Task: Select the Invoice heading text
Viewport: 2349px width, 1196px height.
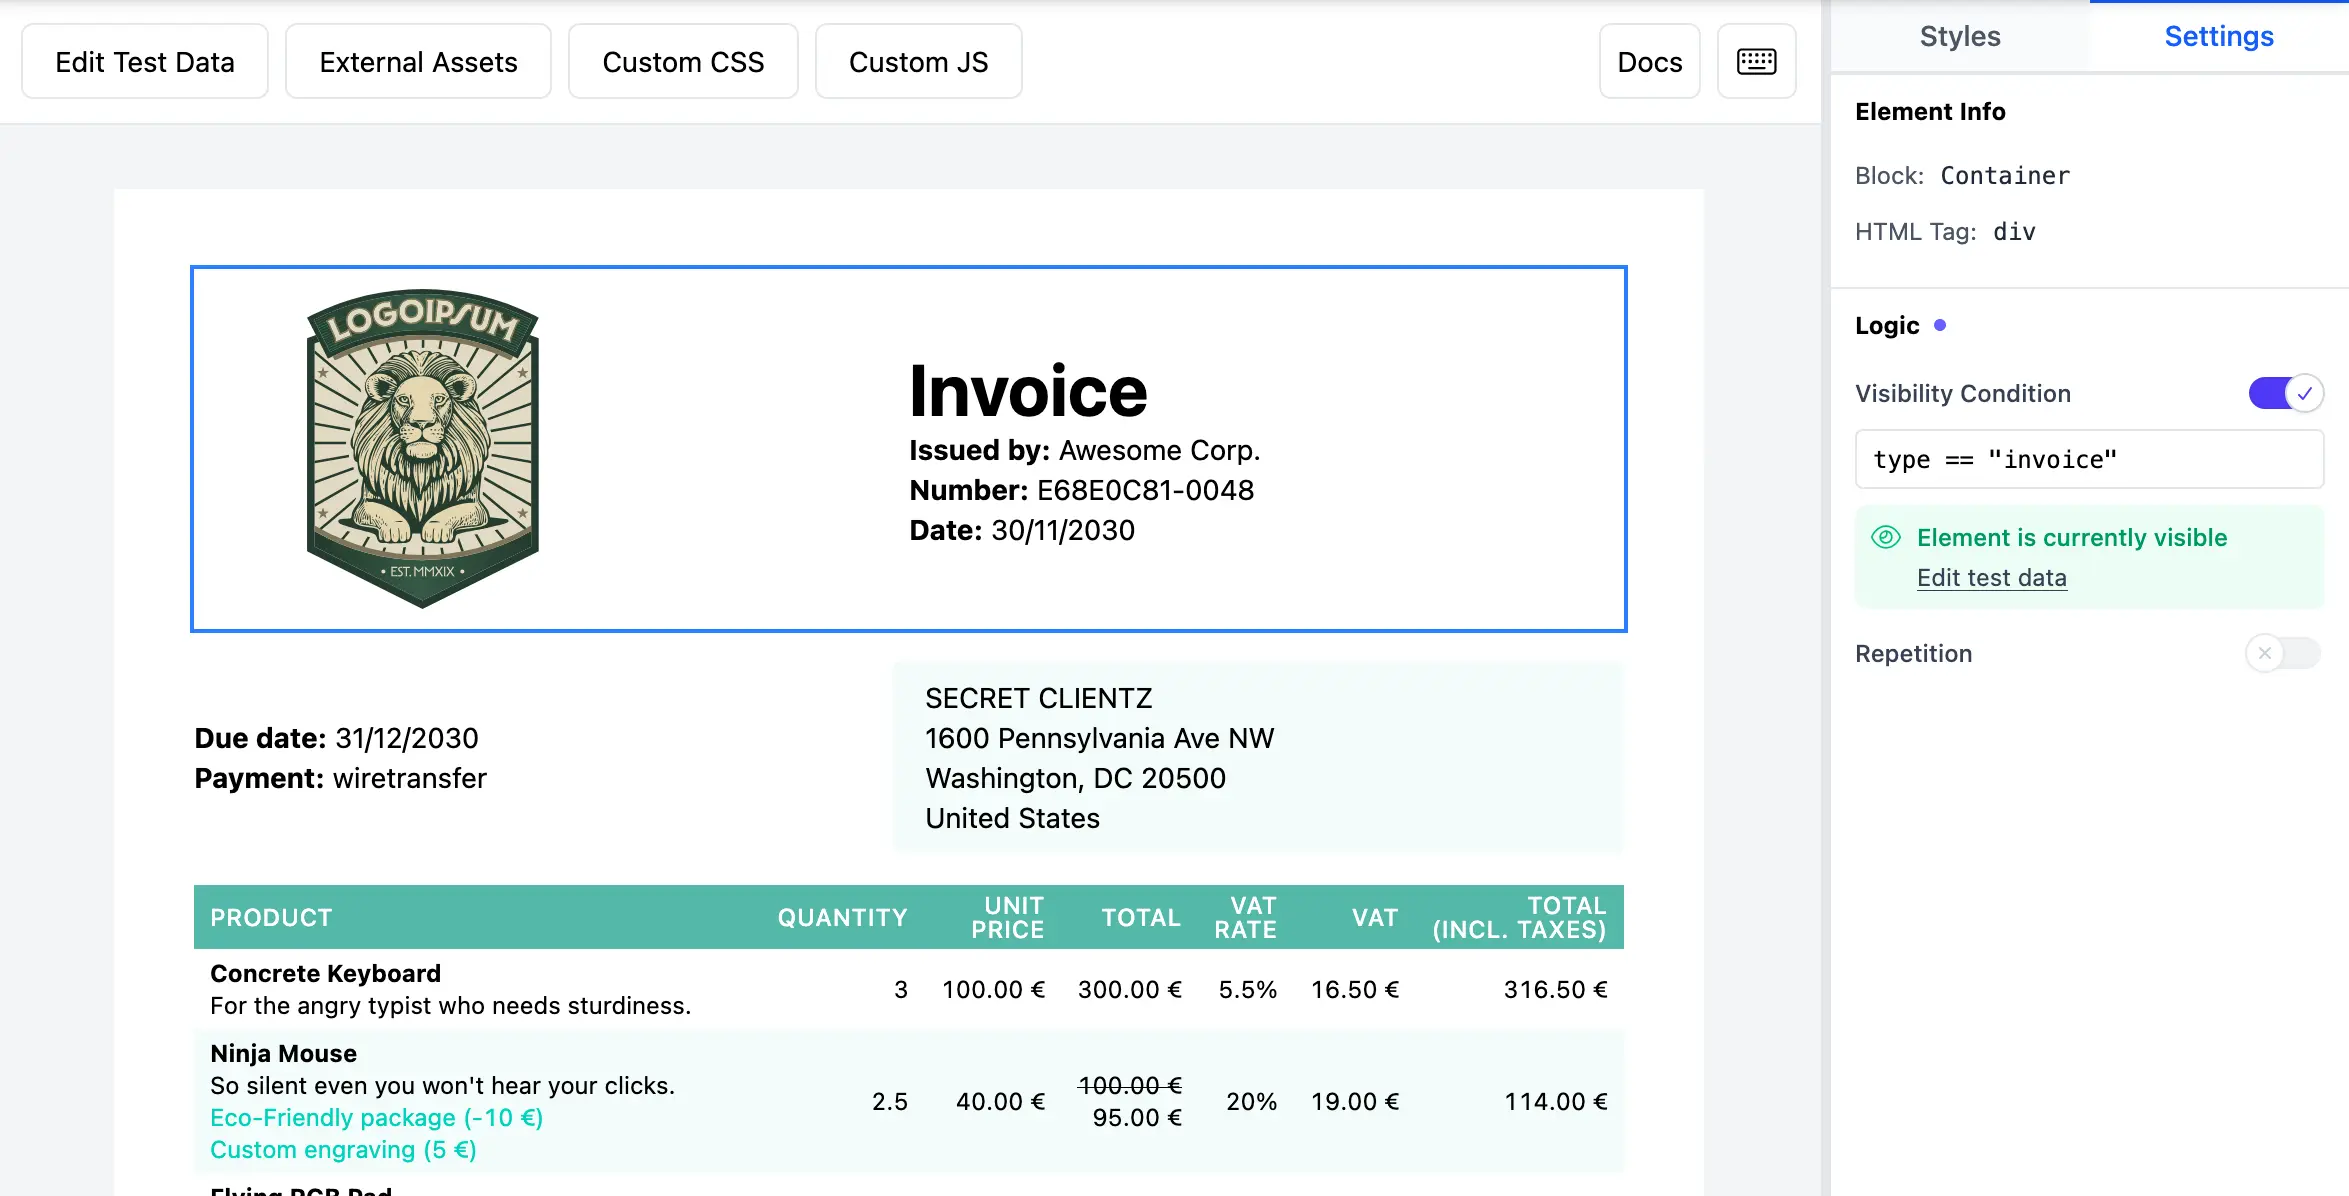Action: (1028, 391)
